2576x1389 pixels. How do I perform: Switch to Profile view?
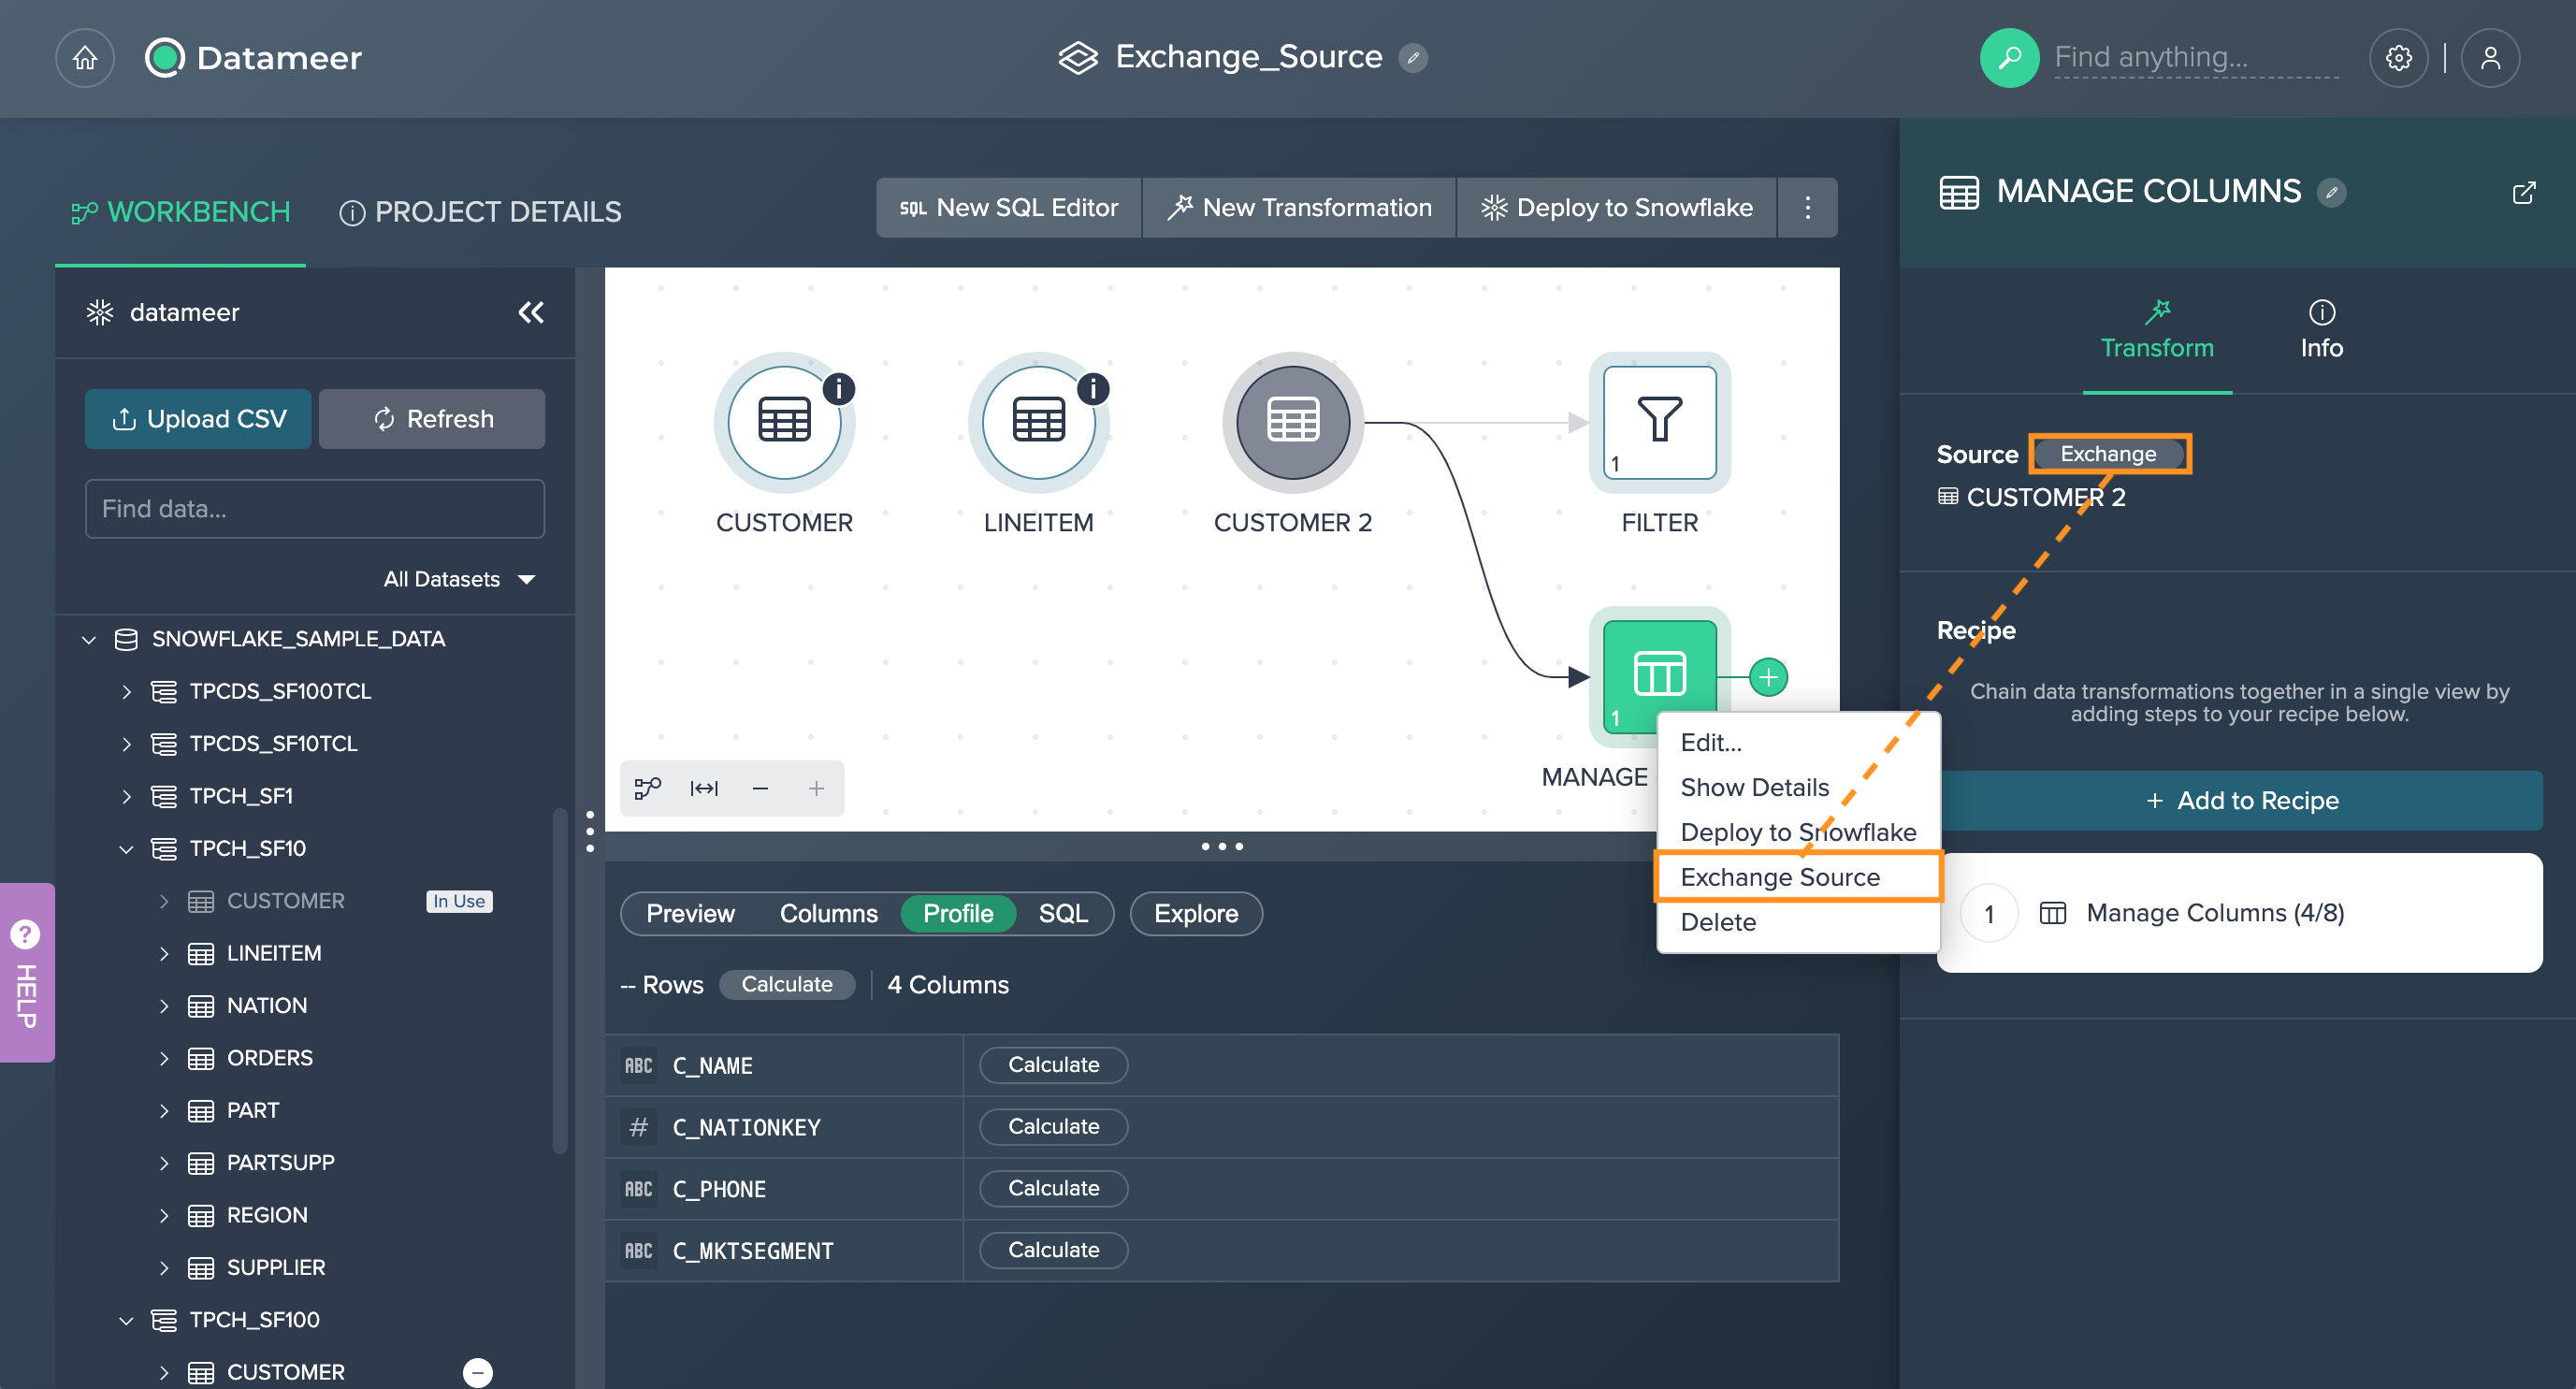pyautogui.click(x=958, y=914)
